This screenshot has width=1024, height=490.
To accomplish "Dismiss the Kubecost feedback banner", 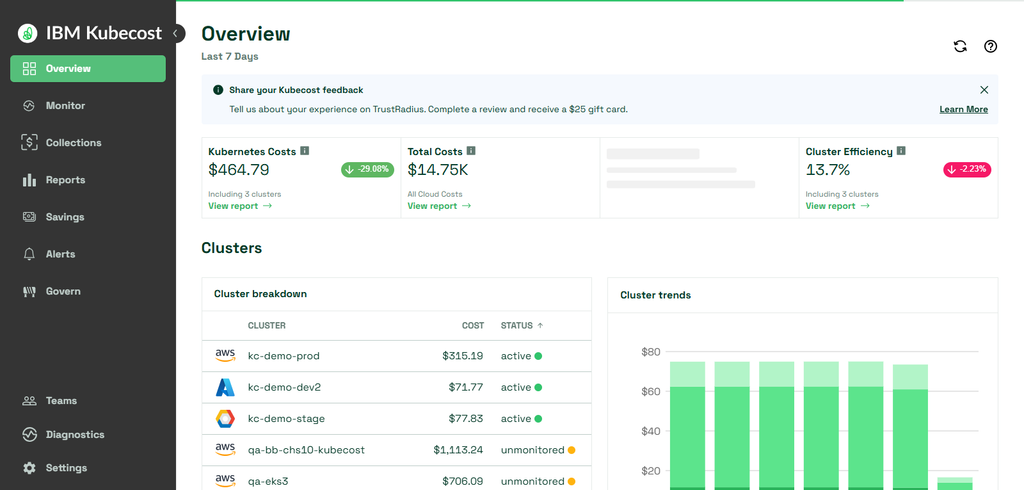I will [984, 90].
